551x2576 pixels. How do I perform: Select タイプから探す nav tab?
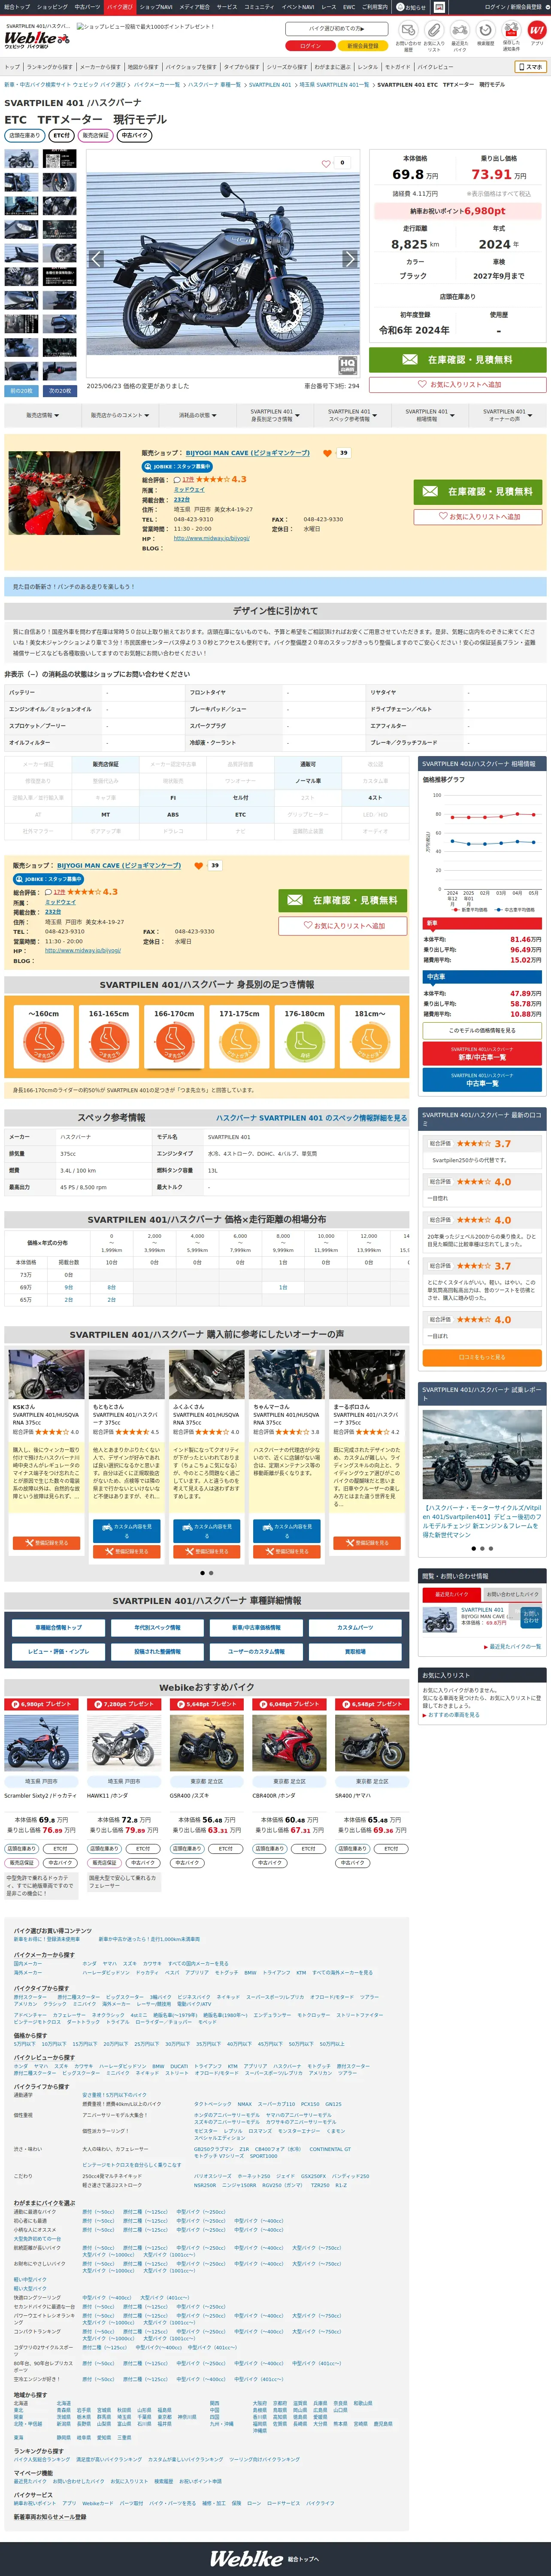click(x=241, y=67)
